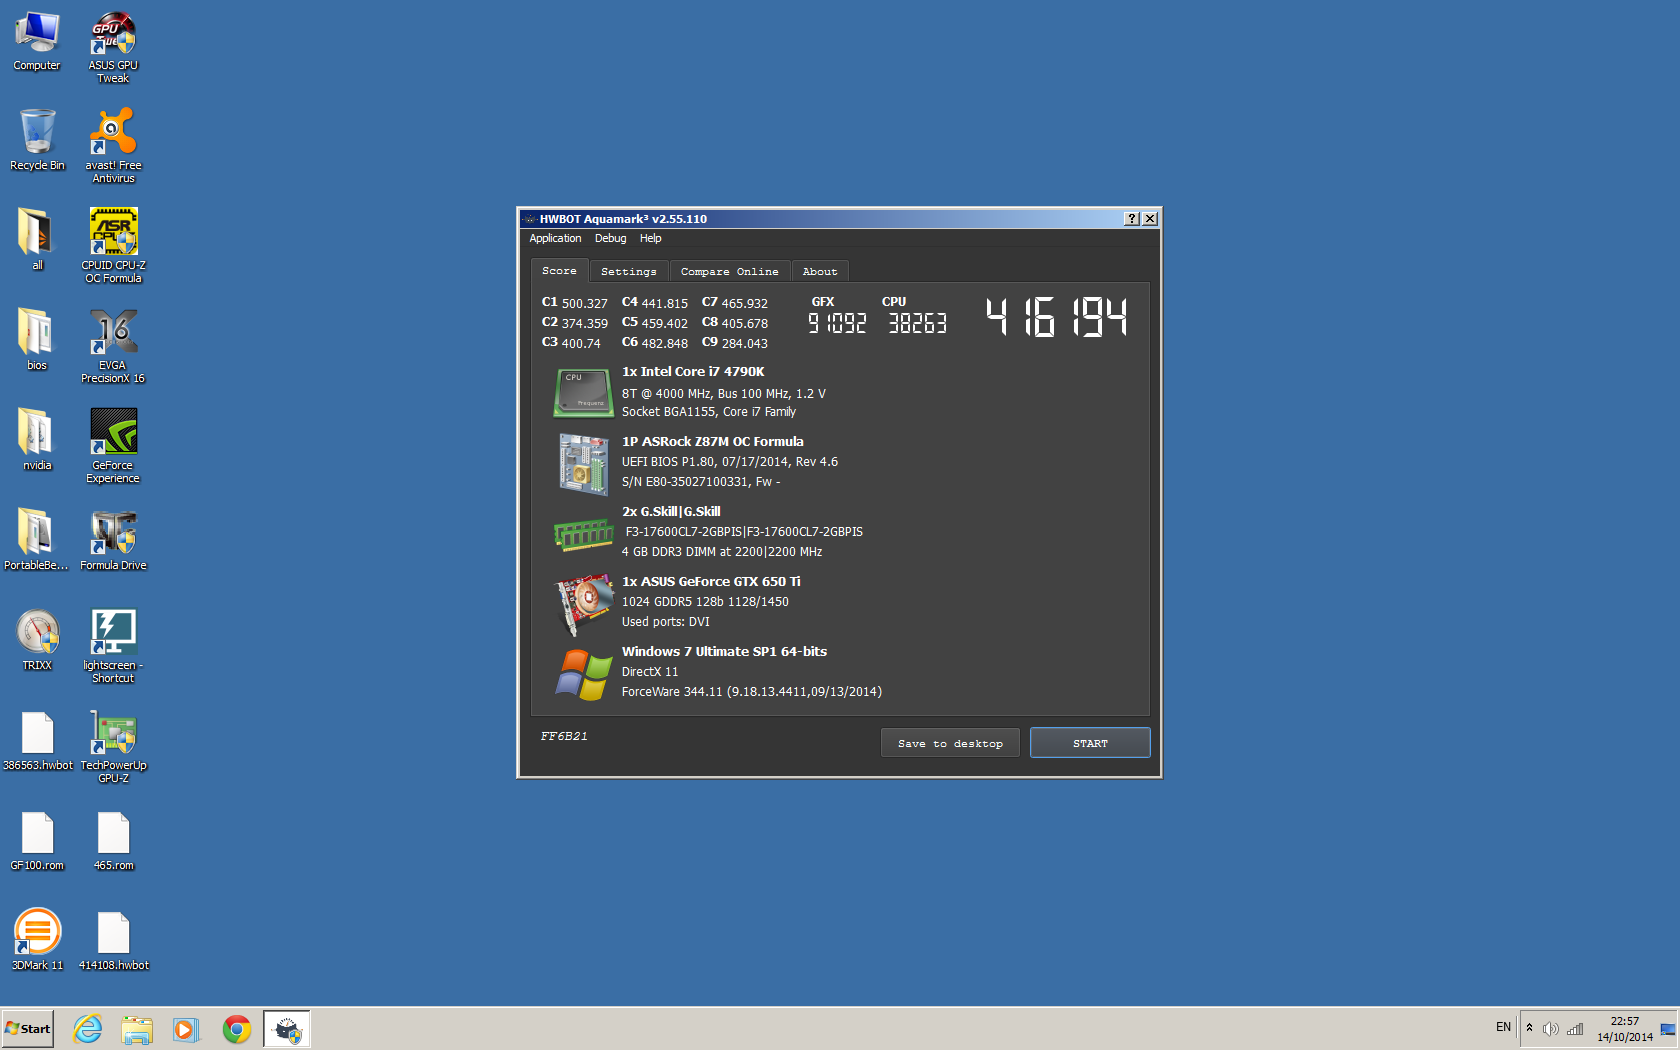Click Save to desktop button
This screenshot has height=1050, width=1680.
pyautogui.click(x=950, y=743)
